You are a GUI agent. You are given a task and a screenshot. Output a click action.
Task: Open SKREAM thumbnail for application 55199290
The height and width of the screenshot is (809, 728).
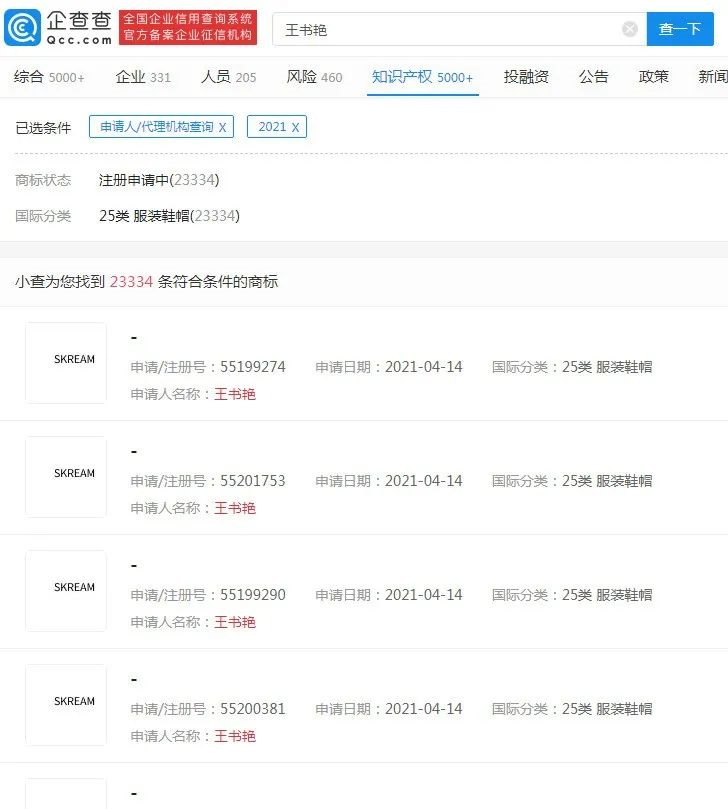point(66,591)
